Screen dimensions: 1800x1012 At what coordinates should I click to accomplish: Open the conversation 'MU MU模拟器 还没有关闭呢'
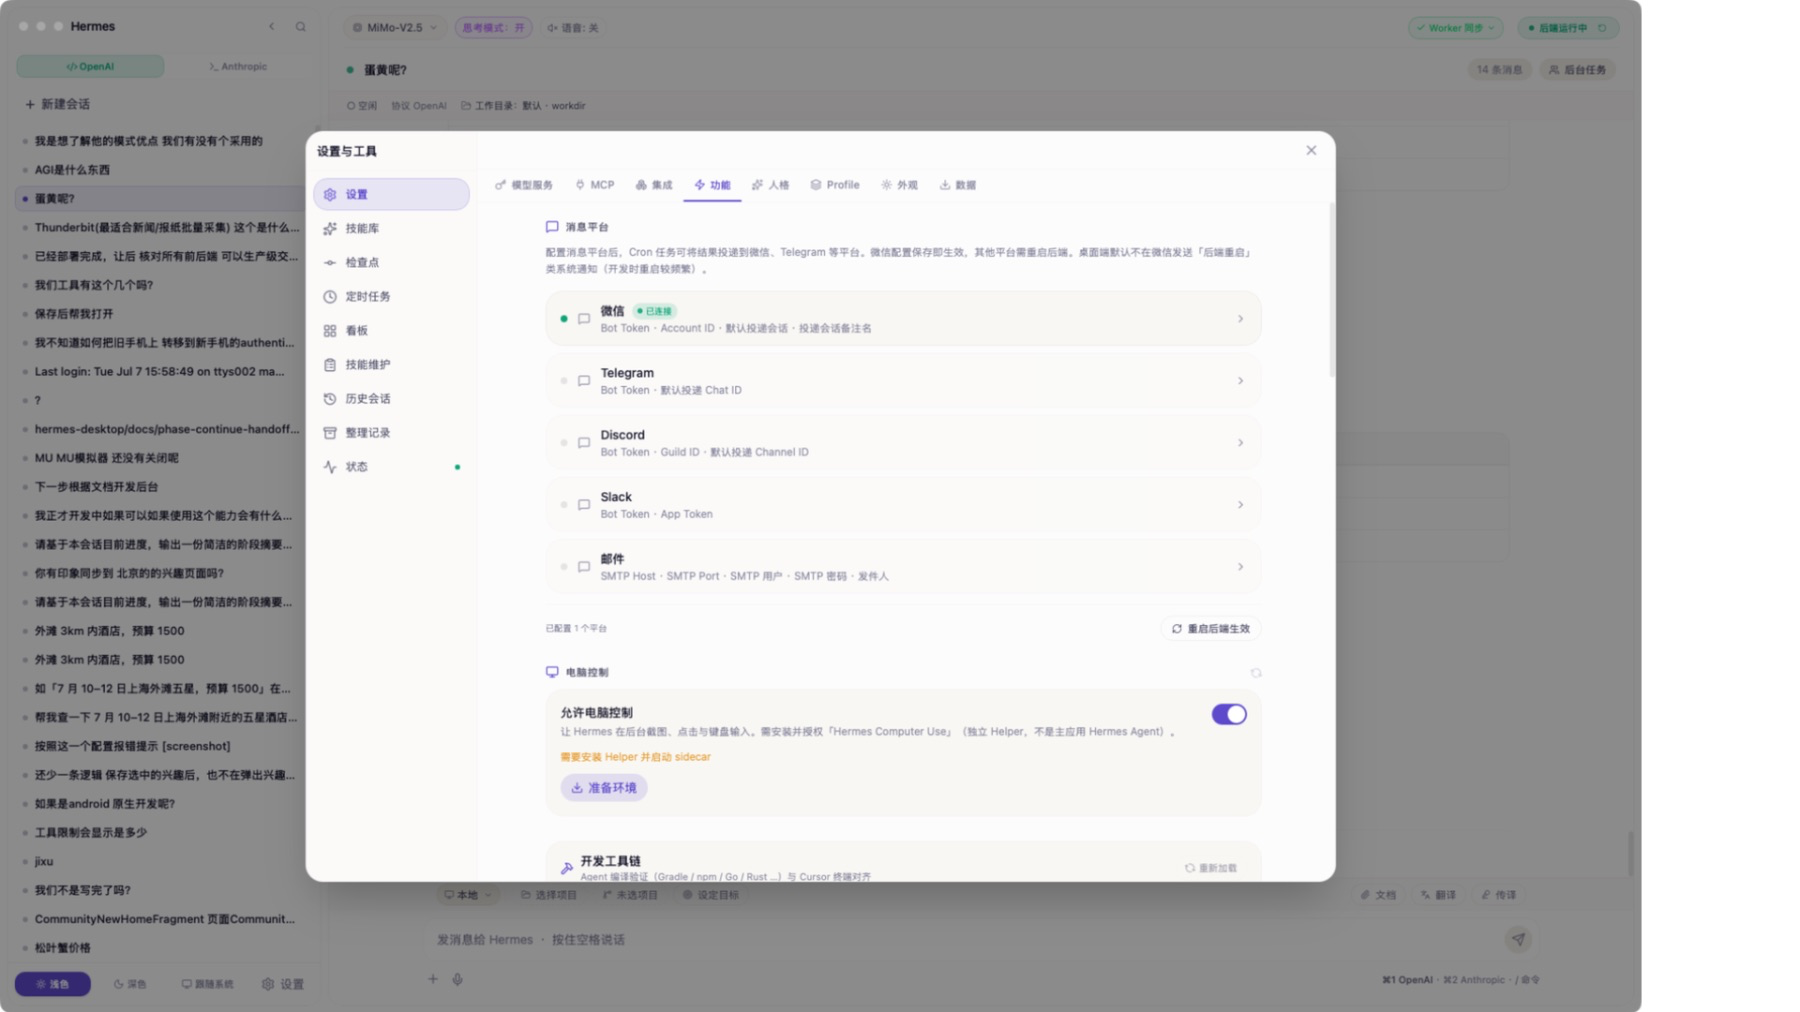[x=160, y=458]
